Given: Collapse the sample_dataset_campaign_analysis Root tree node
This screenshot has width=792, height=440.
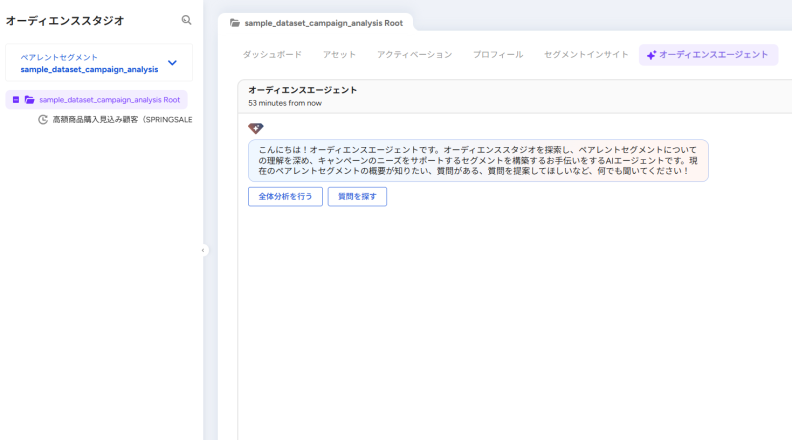Looking at the screenshot, I should tap(16, 100).
